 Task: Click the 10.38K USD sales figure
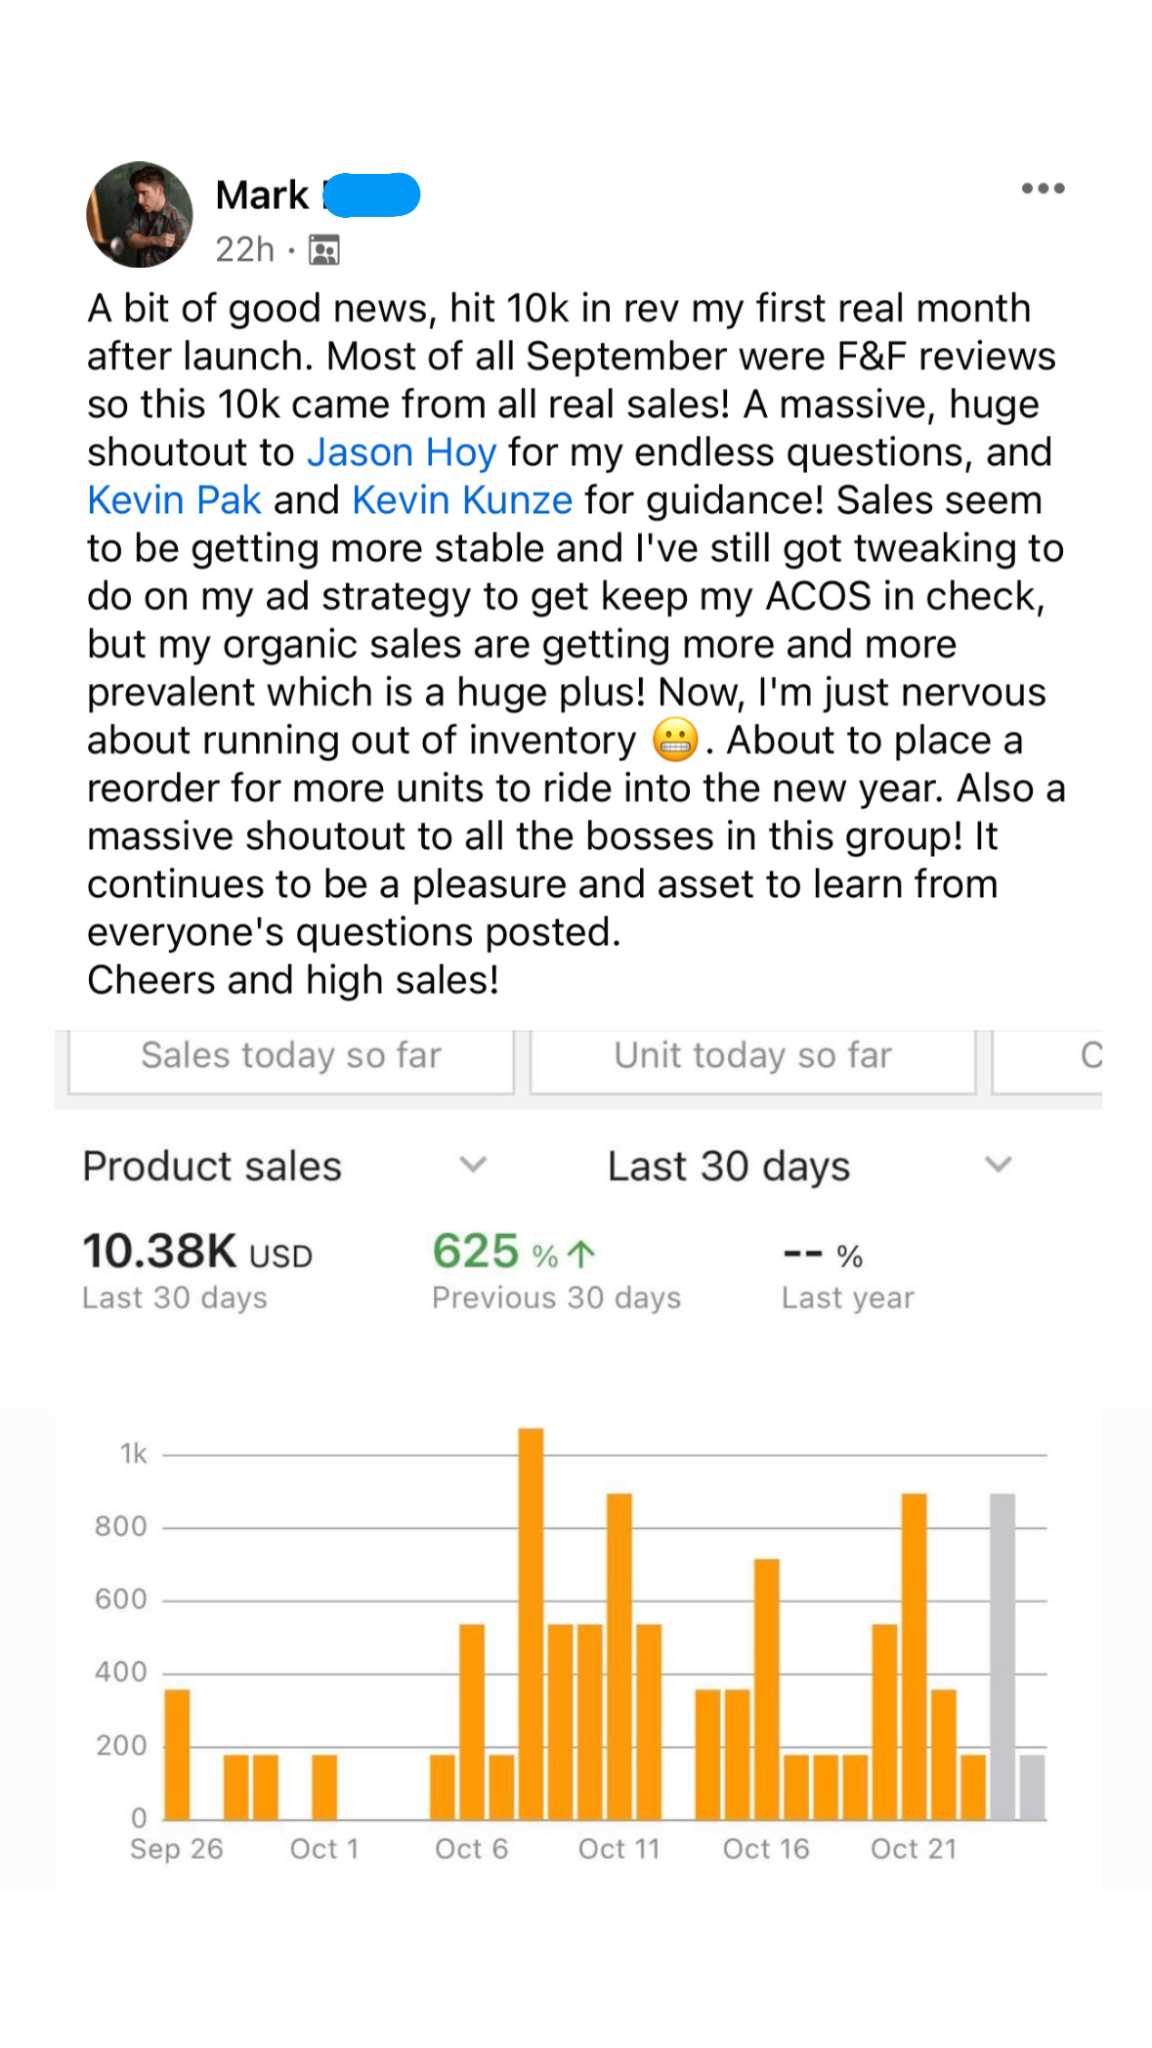pos(197,1252)
